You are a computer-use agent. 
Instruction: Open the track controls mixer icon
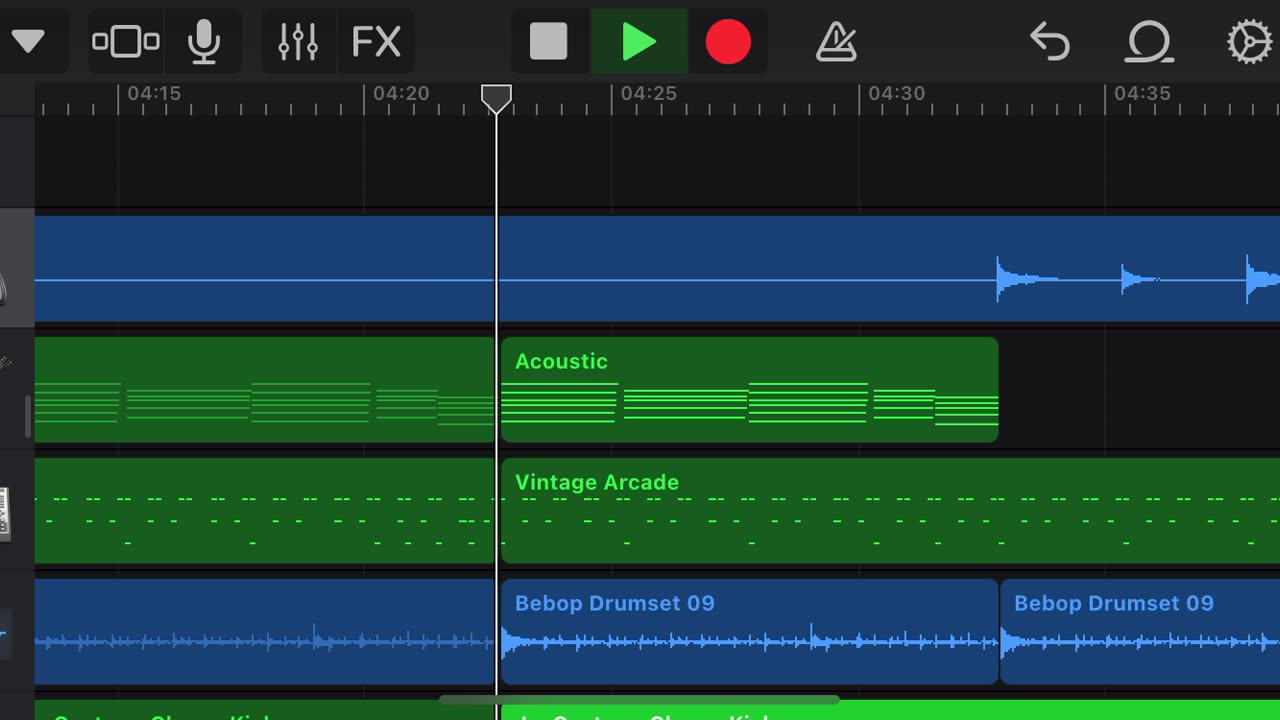point(297,41)
